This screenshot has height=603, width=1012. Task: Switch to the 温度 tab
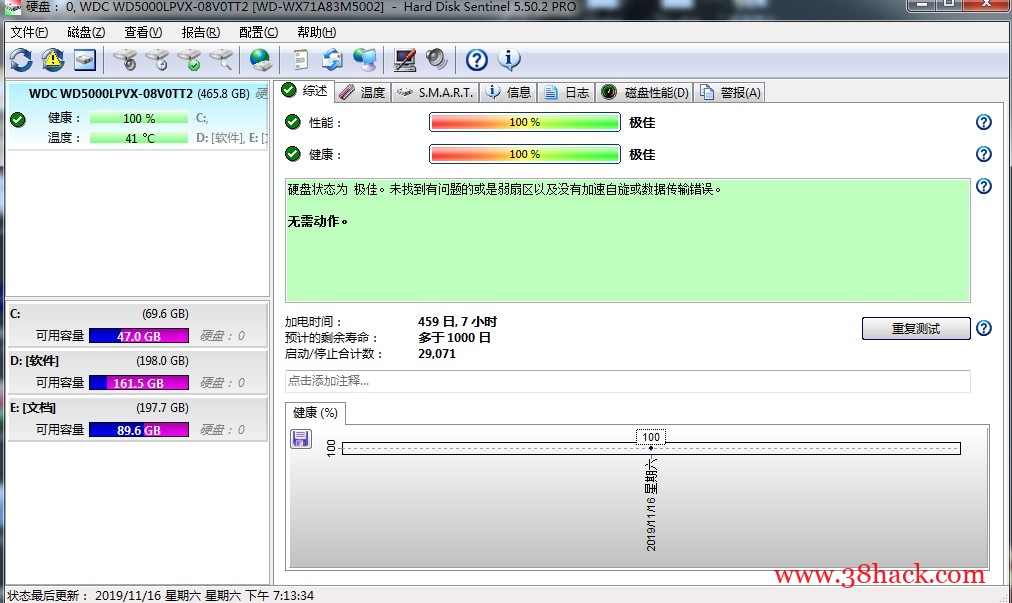[x=362, y=92]
